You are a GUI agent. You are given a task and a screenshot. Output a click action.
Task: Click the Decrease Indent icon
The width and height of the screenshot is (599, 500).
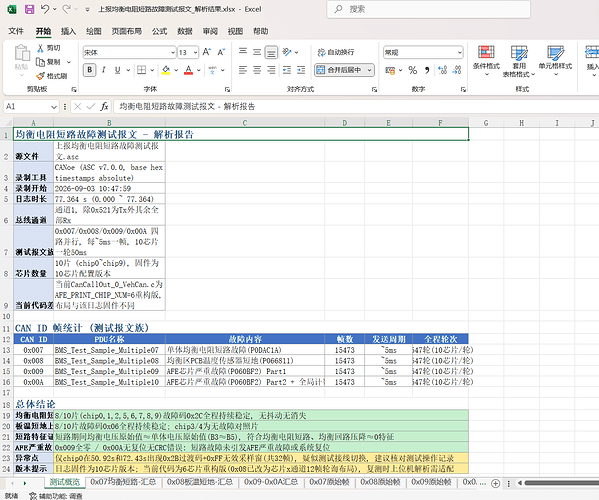[287, 70]
